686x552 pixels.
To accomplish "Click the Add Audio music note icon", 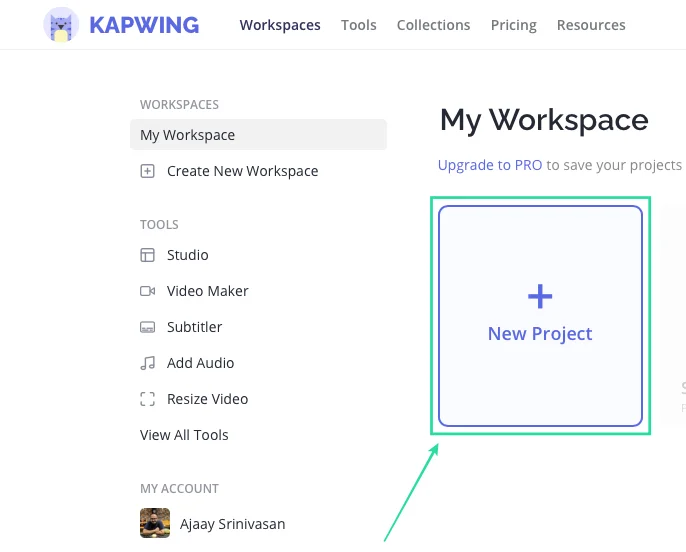I will [x=148, y=363].
